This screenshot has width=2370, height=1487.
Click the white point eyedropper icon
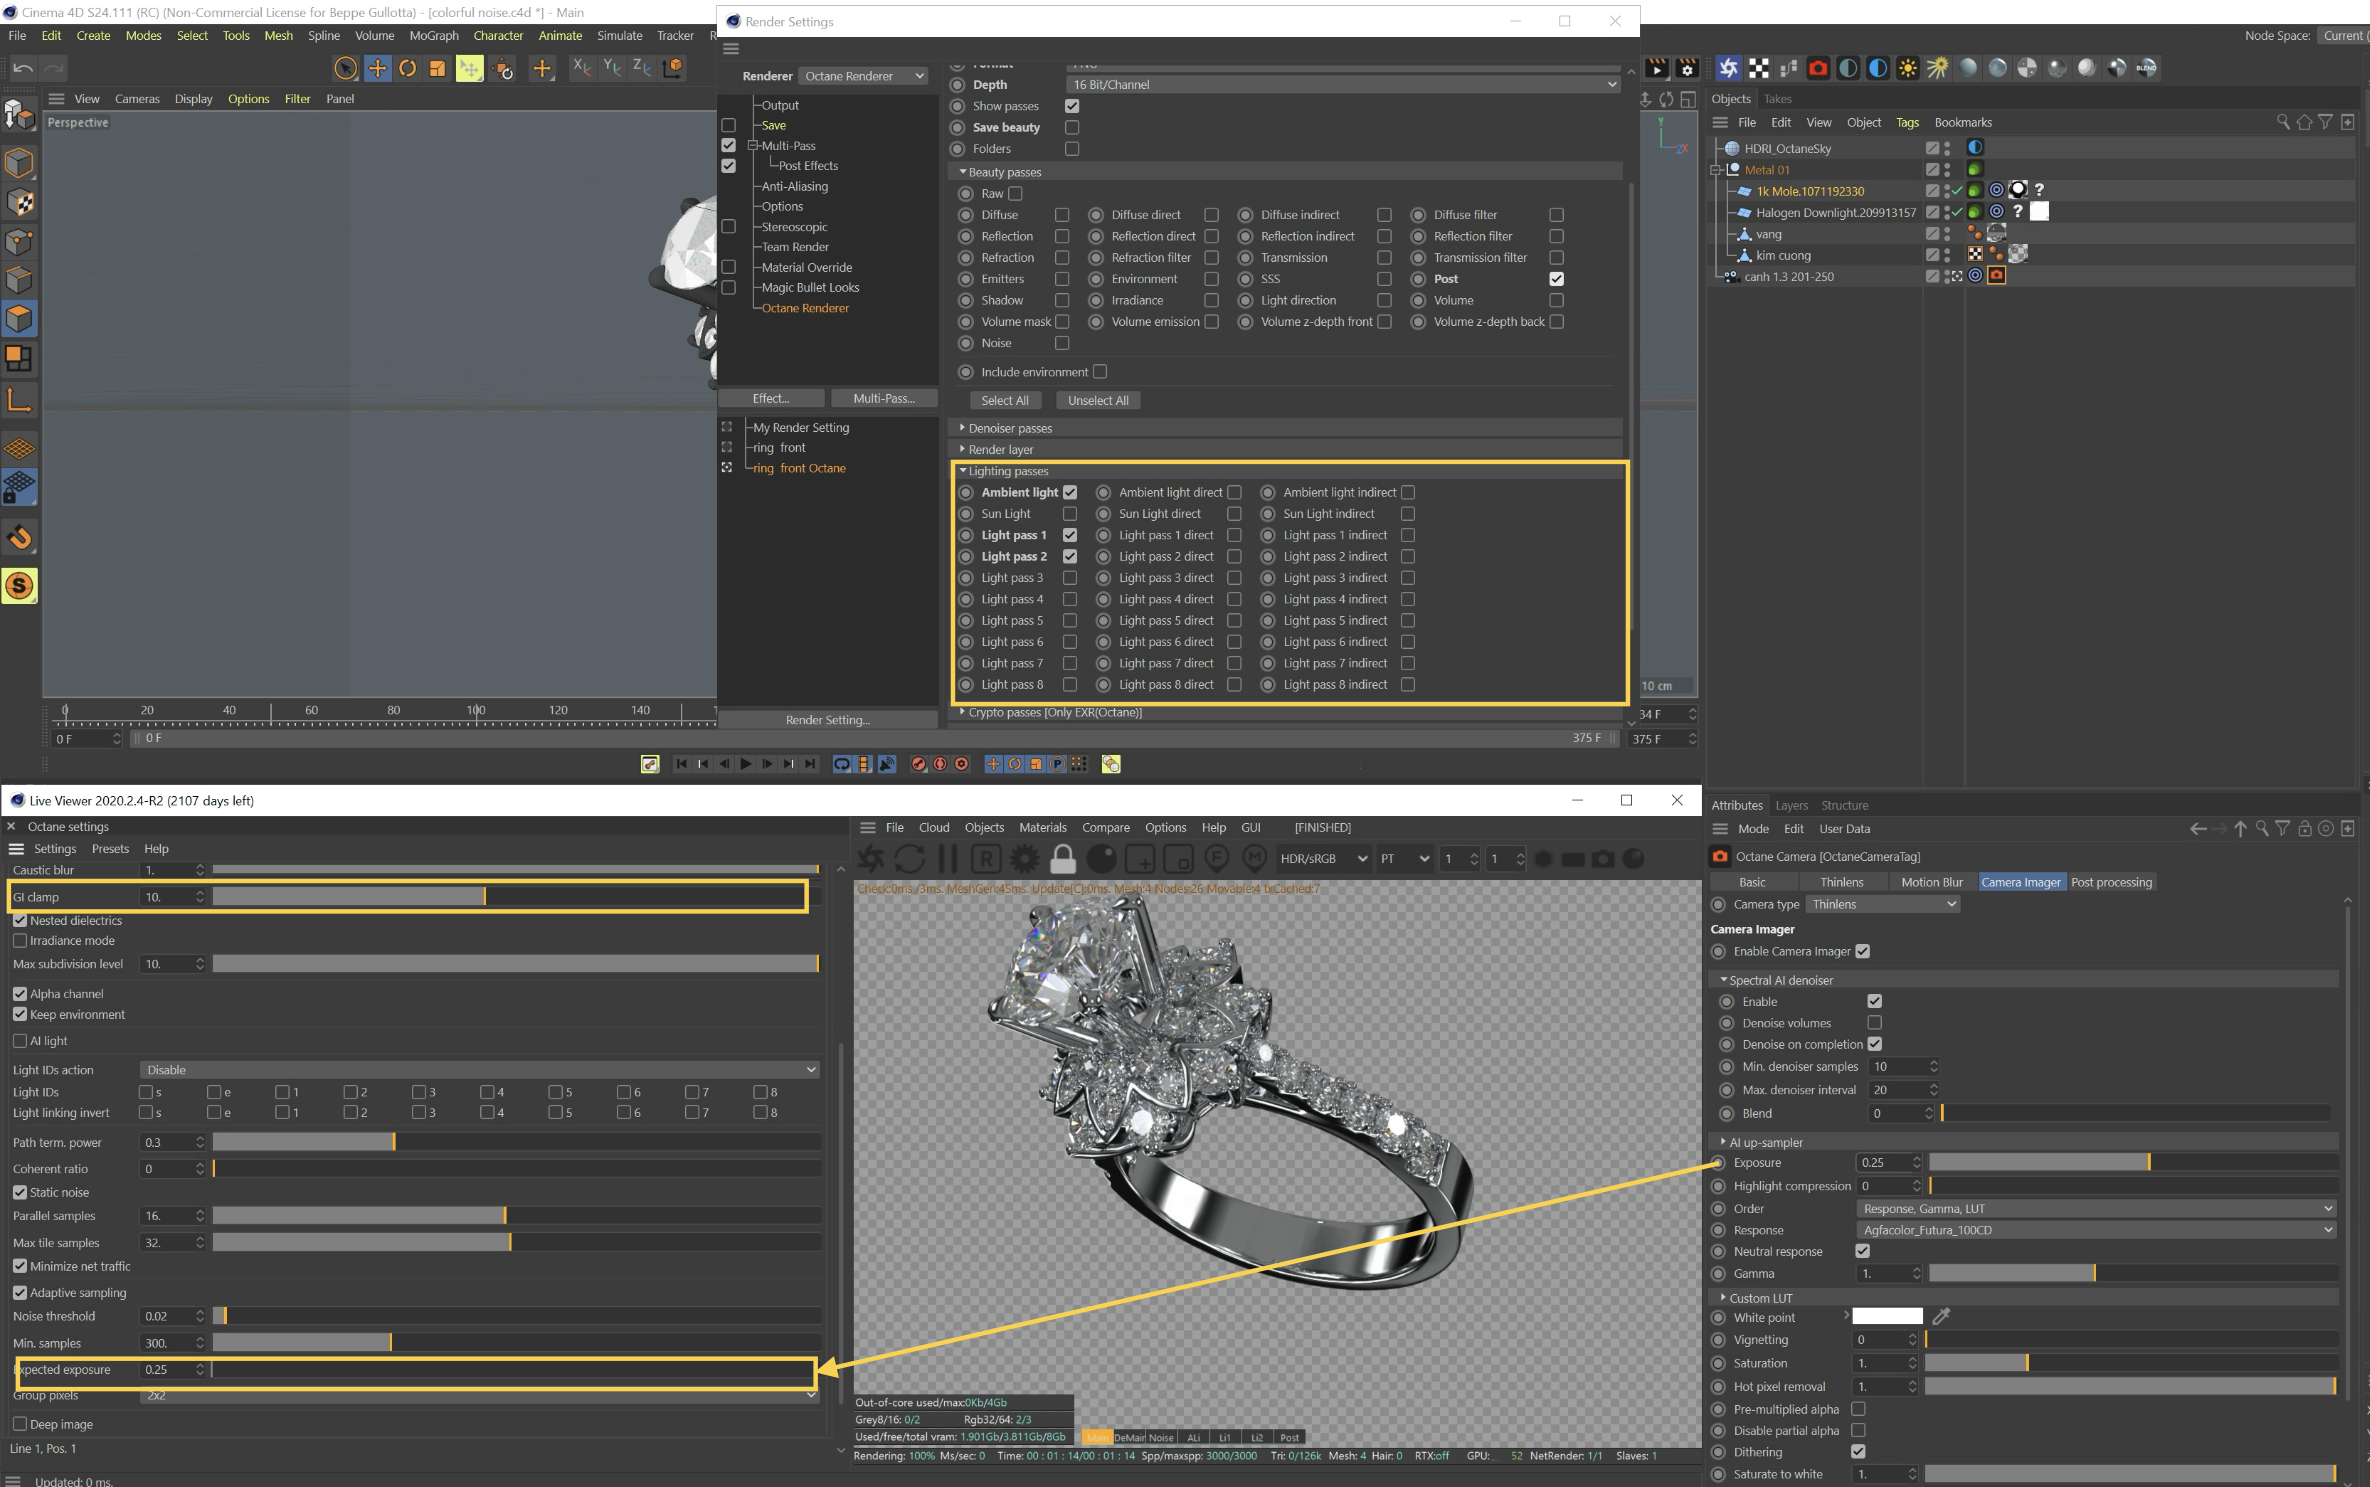pyautogui.click(x=1942, y=1316)
